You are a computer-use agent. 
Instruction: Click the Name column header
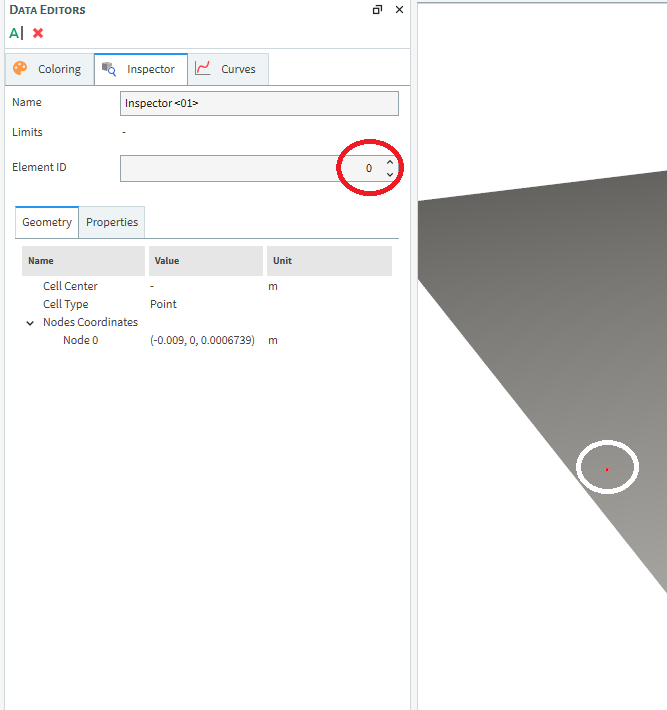(x=83, y=261)
